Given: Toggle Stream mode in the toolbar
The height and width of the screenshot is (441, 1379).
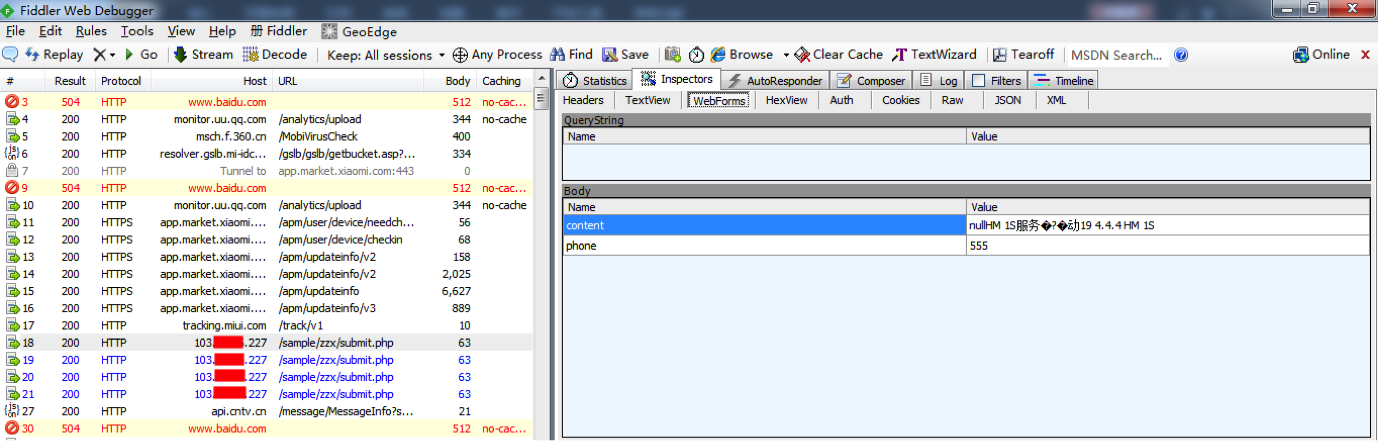Looking at the screenshot, I should pos(203,55).
